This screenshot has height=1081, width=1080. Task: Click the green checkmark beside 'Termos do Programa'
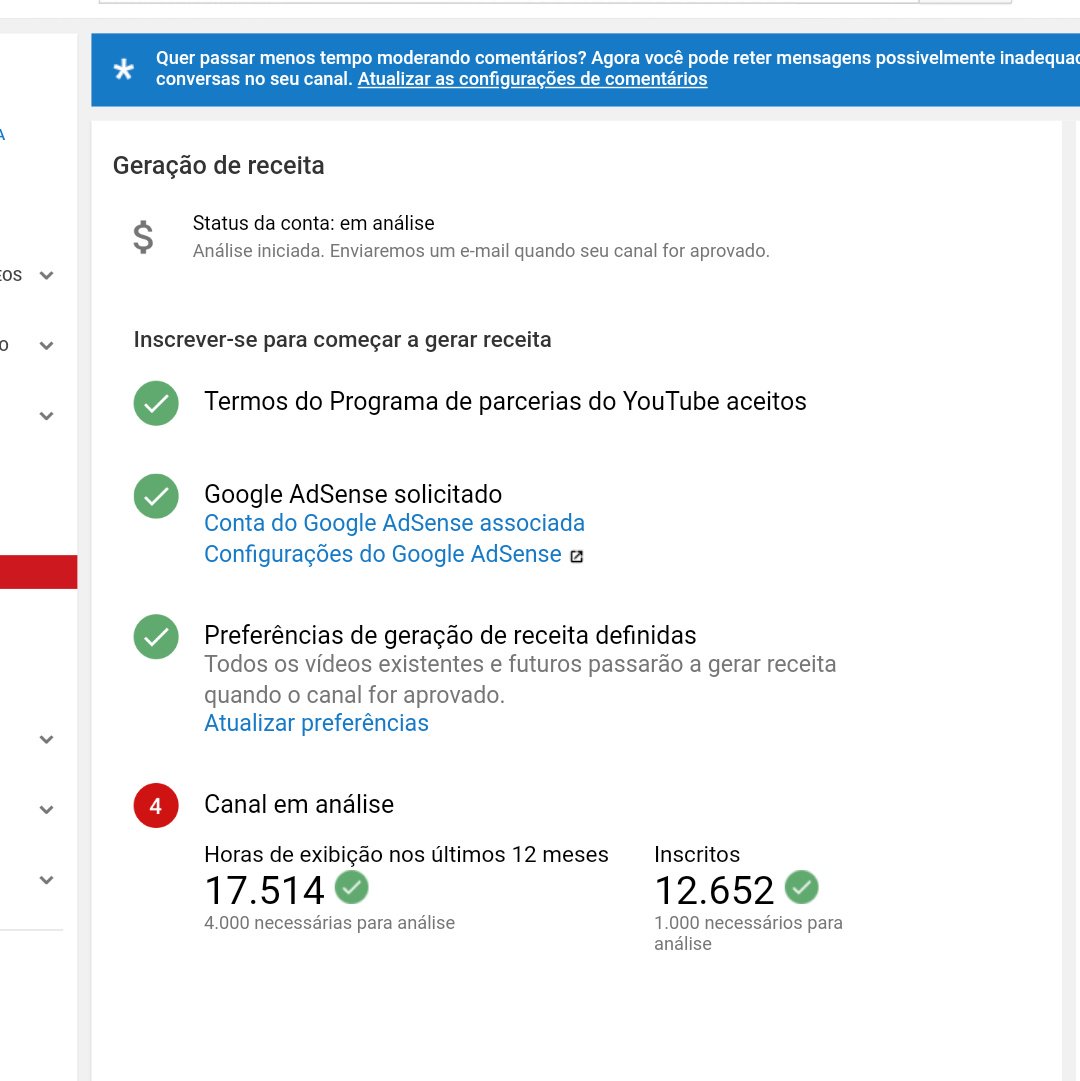(156, 403)
